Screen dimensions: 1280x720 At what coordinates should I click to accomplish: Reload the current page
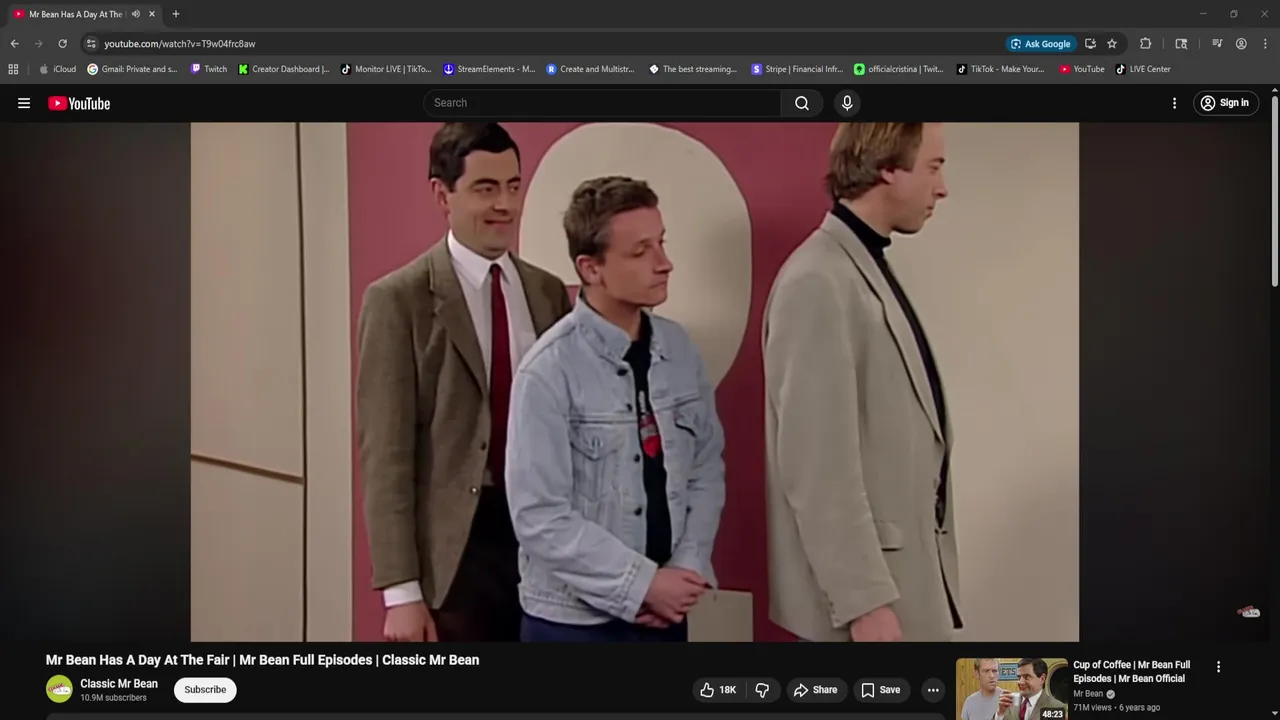(x=62, y=44)
